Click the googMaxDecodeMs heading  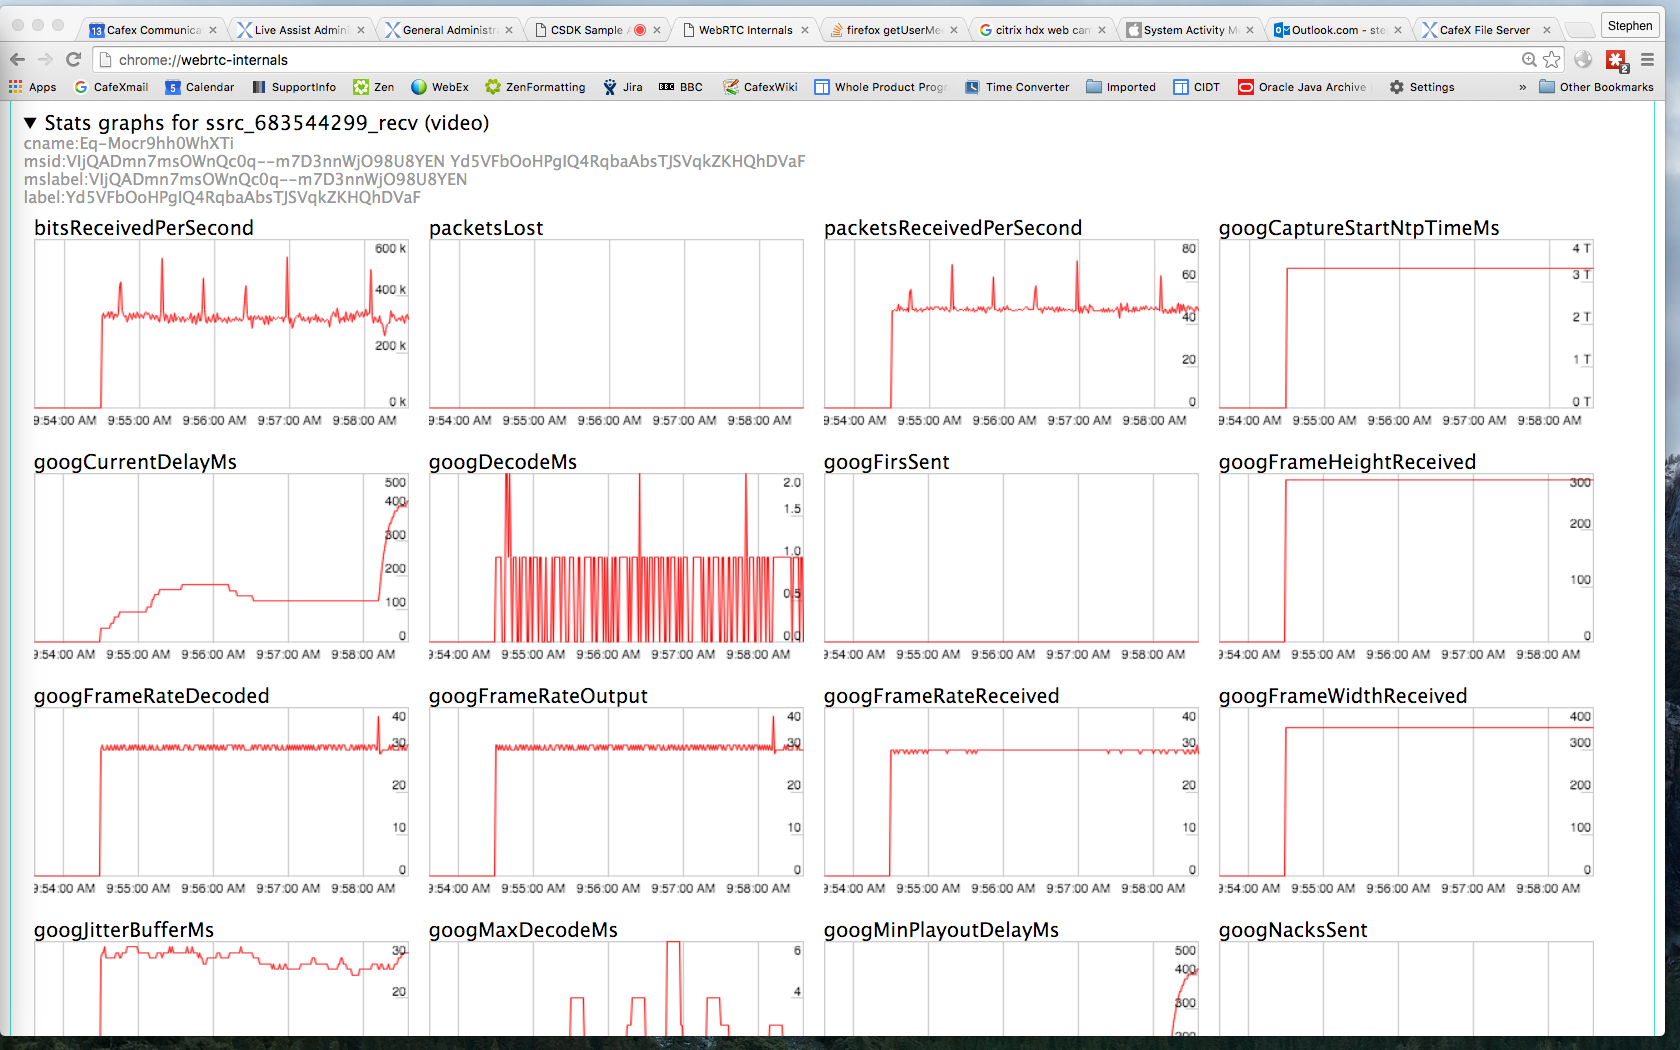pyautogui.click(x=523, y=930)
